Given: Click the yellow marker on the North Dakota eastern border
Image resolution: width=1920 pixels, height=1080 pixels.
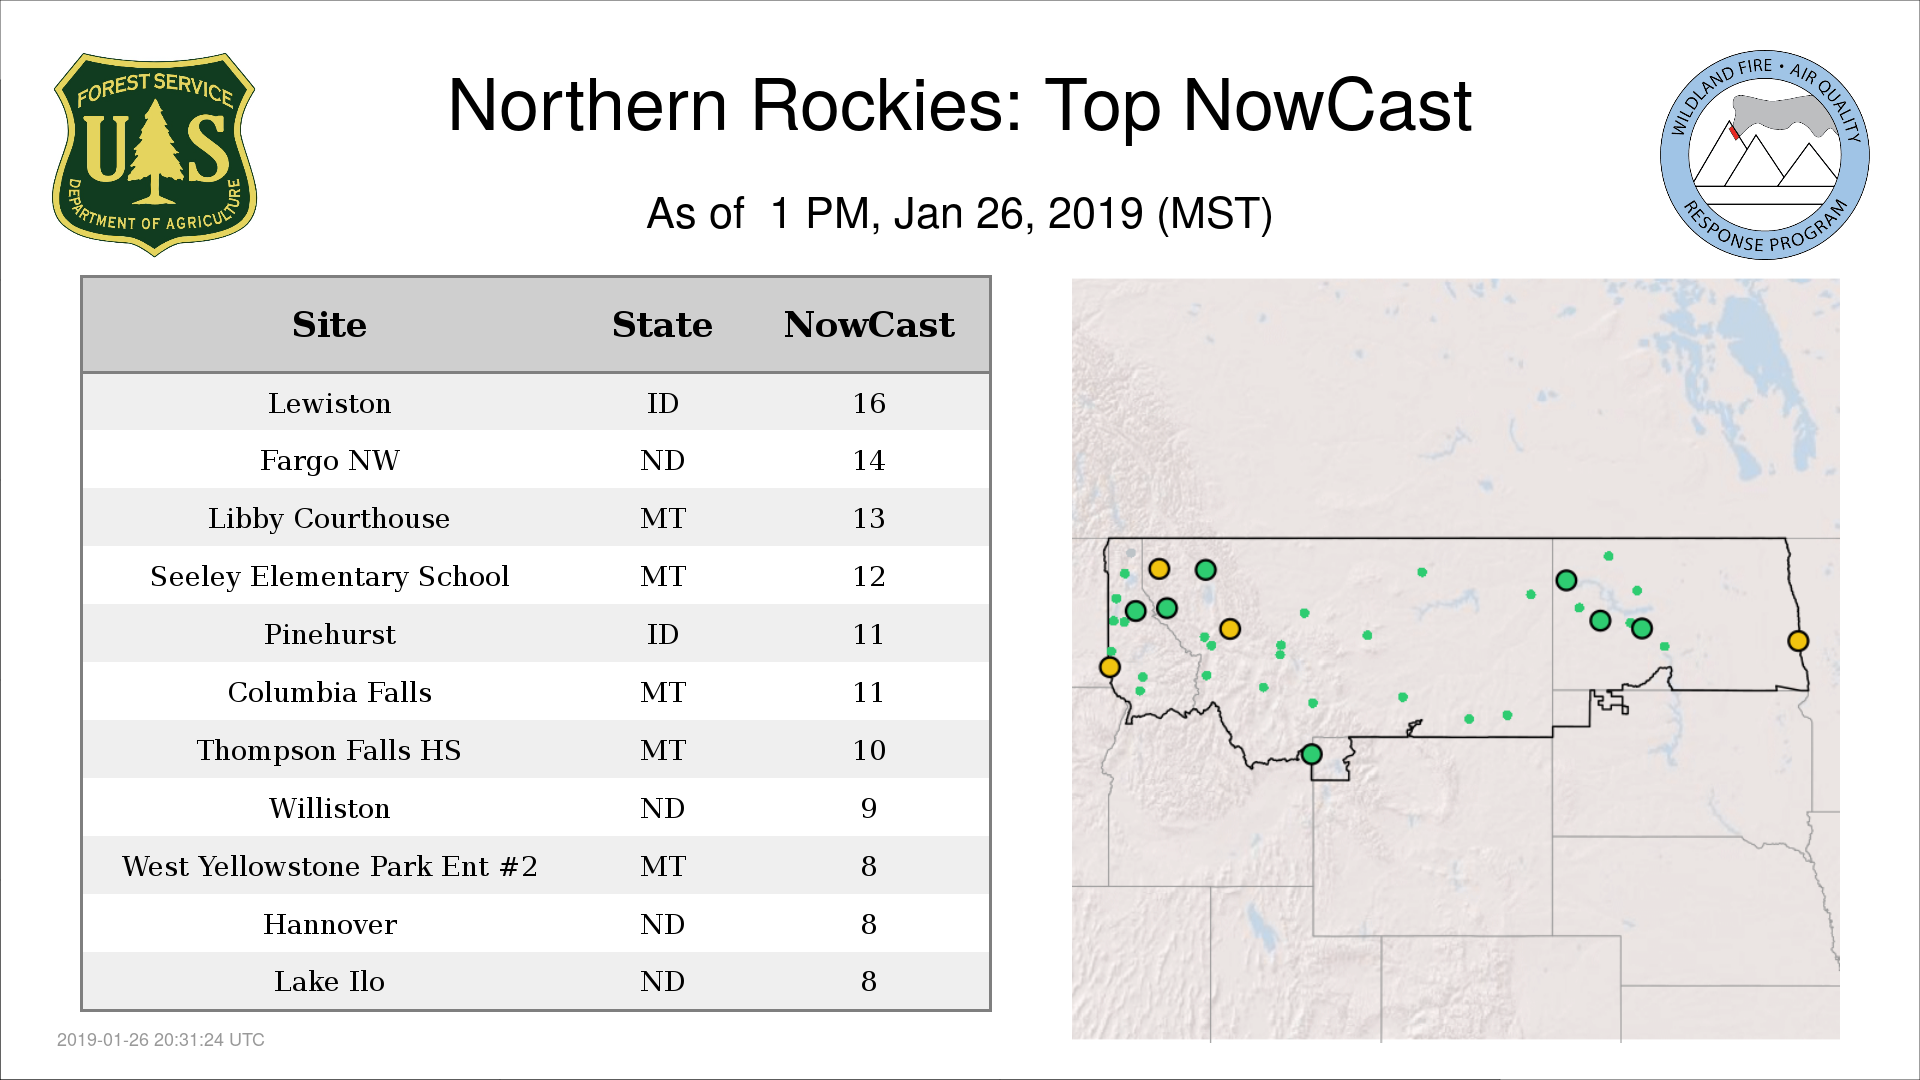Looking at the screenshot, I should click(x=1797, y=641).
